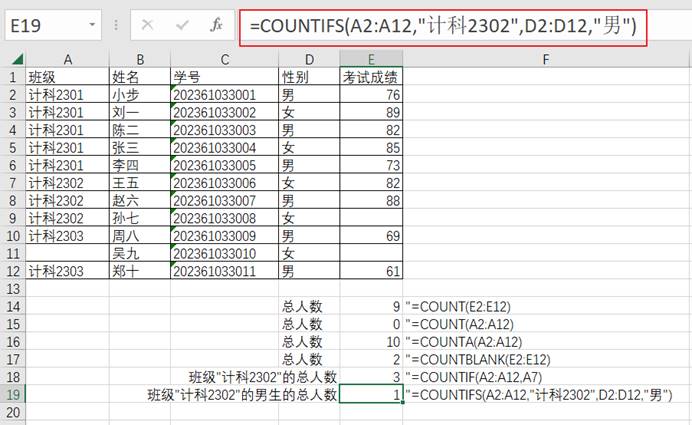
Task: Select column F header
Action: (x=546, y=60)
